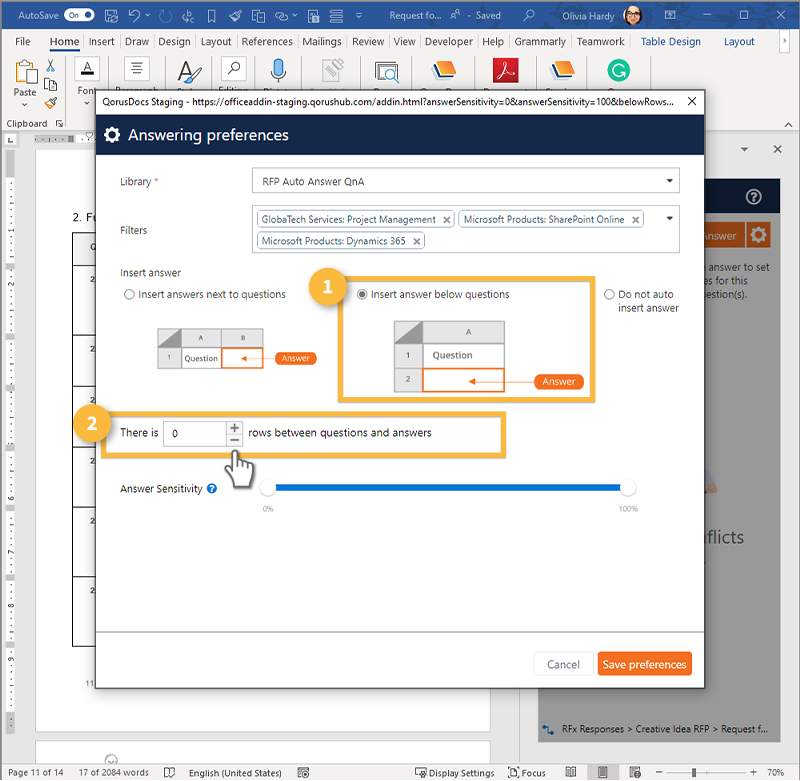Switch to the Mailings tab
800x781 pixels.
[321, 41]
